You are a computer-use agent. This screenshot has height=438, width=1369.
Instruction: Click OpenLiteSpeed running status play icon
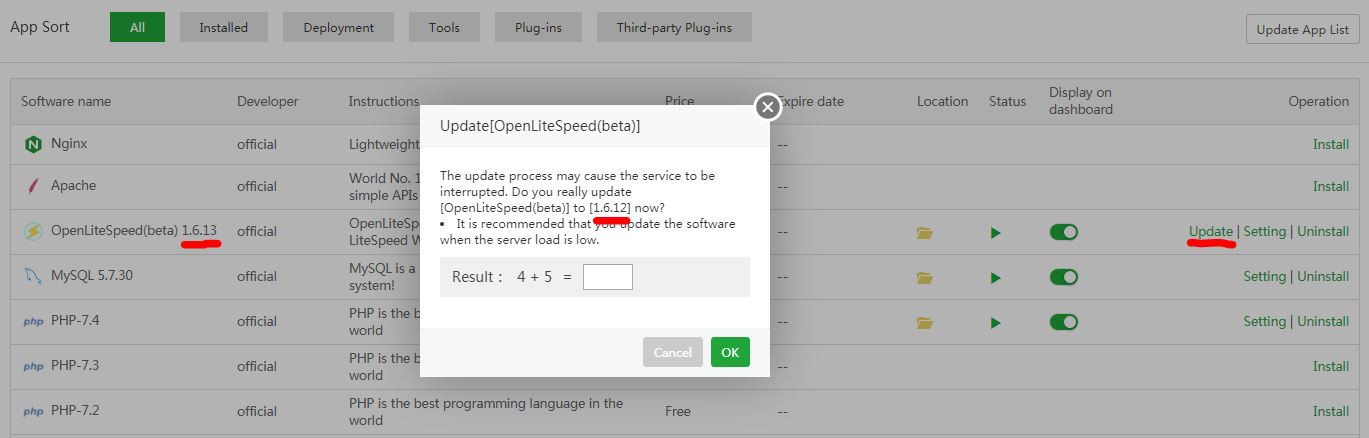click(995, 233)
